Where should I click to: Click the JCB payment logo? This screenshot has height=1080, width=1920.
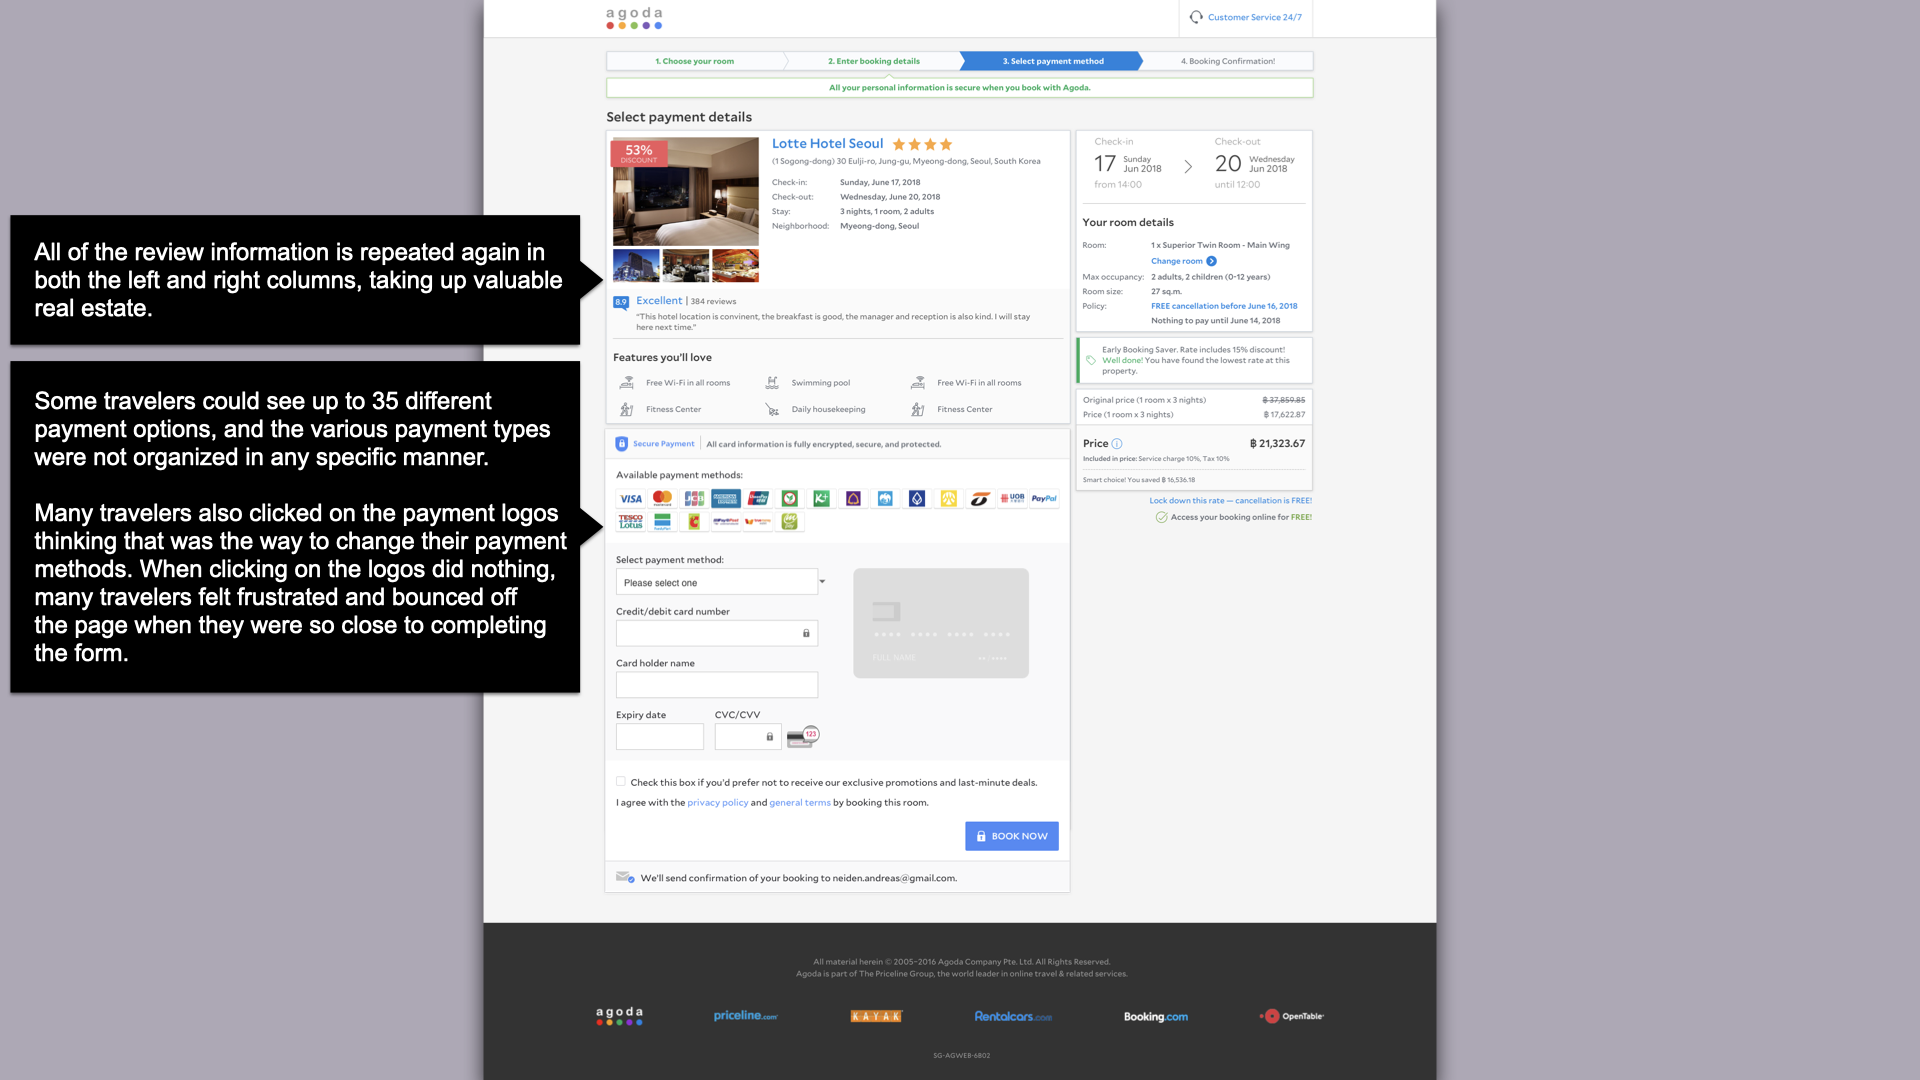click(x=694, y=498)
